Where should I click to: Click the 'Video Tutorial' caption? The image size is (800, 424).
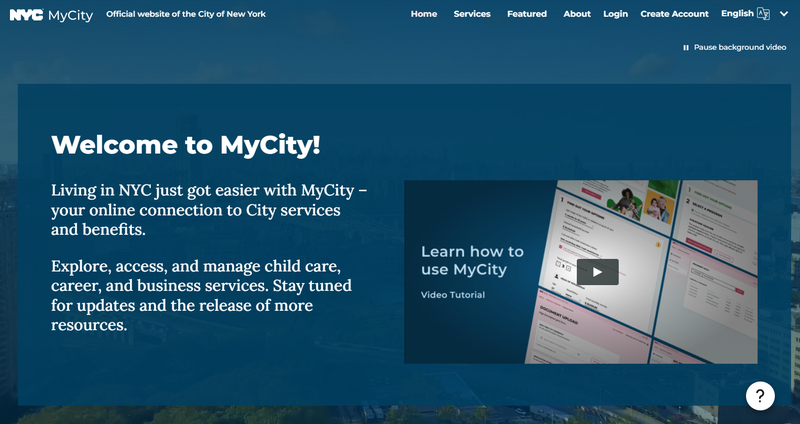[453, 294]
